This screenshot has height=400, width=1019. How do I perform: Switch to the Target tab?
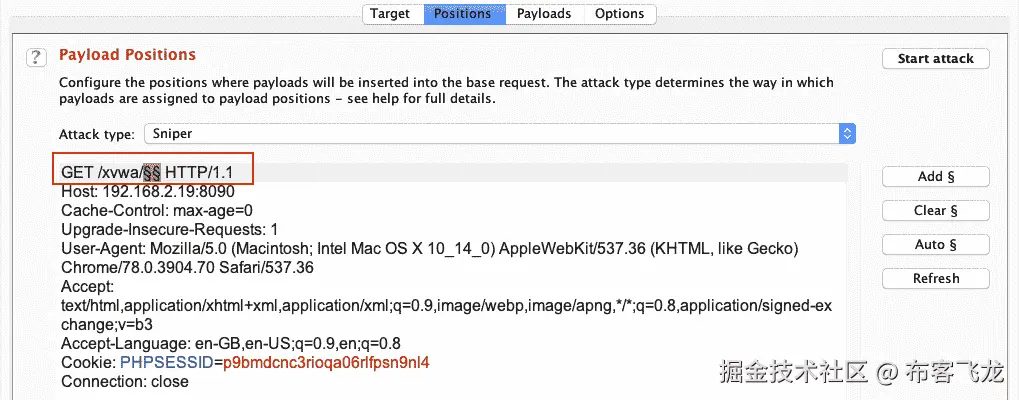pos(389,14)
